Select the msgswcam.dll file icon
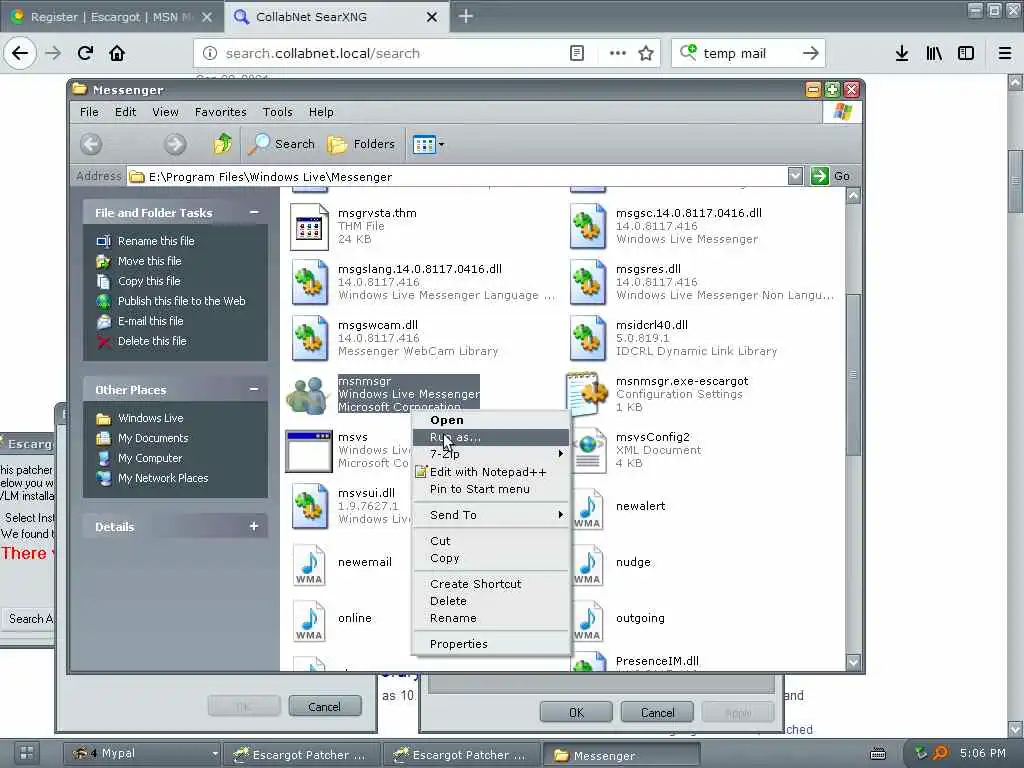Image resolution: width=1024 pixels, height=768 pixels. tap(309, 338)
